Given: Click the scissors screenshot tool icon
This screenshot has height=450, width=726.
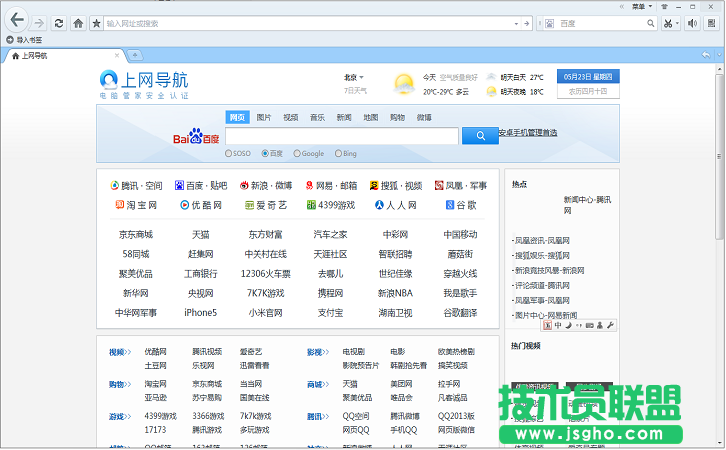Looking at the screenshot, I should tap(668, 24).
